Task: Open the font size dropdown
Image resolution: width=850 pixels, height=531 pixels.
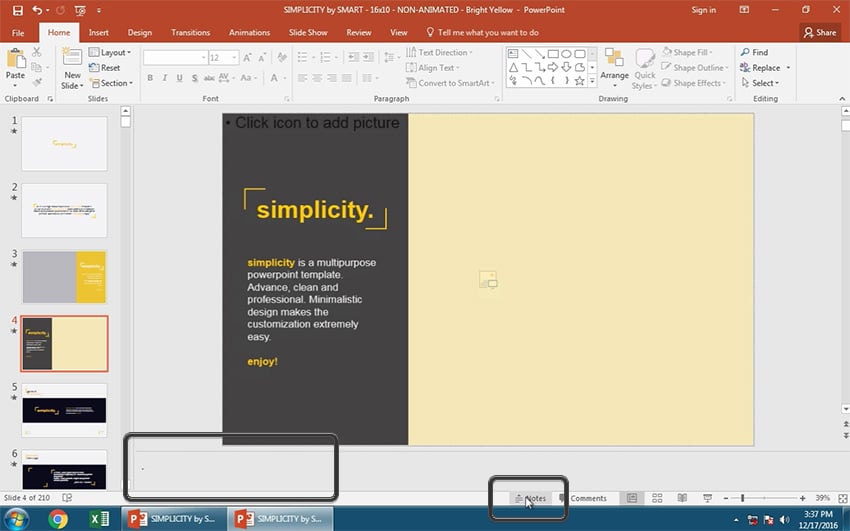Action: [x=234, y=57]
